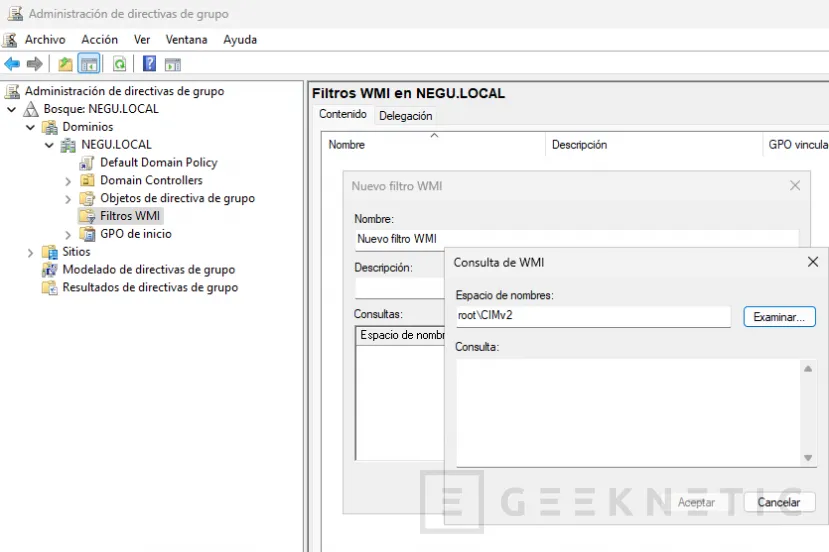Click the Back arrow toolbar icon
The image size is (829, 552).
pos(12,65)
